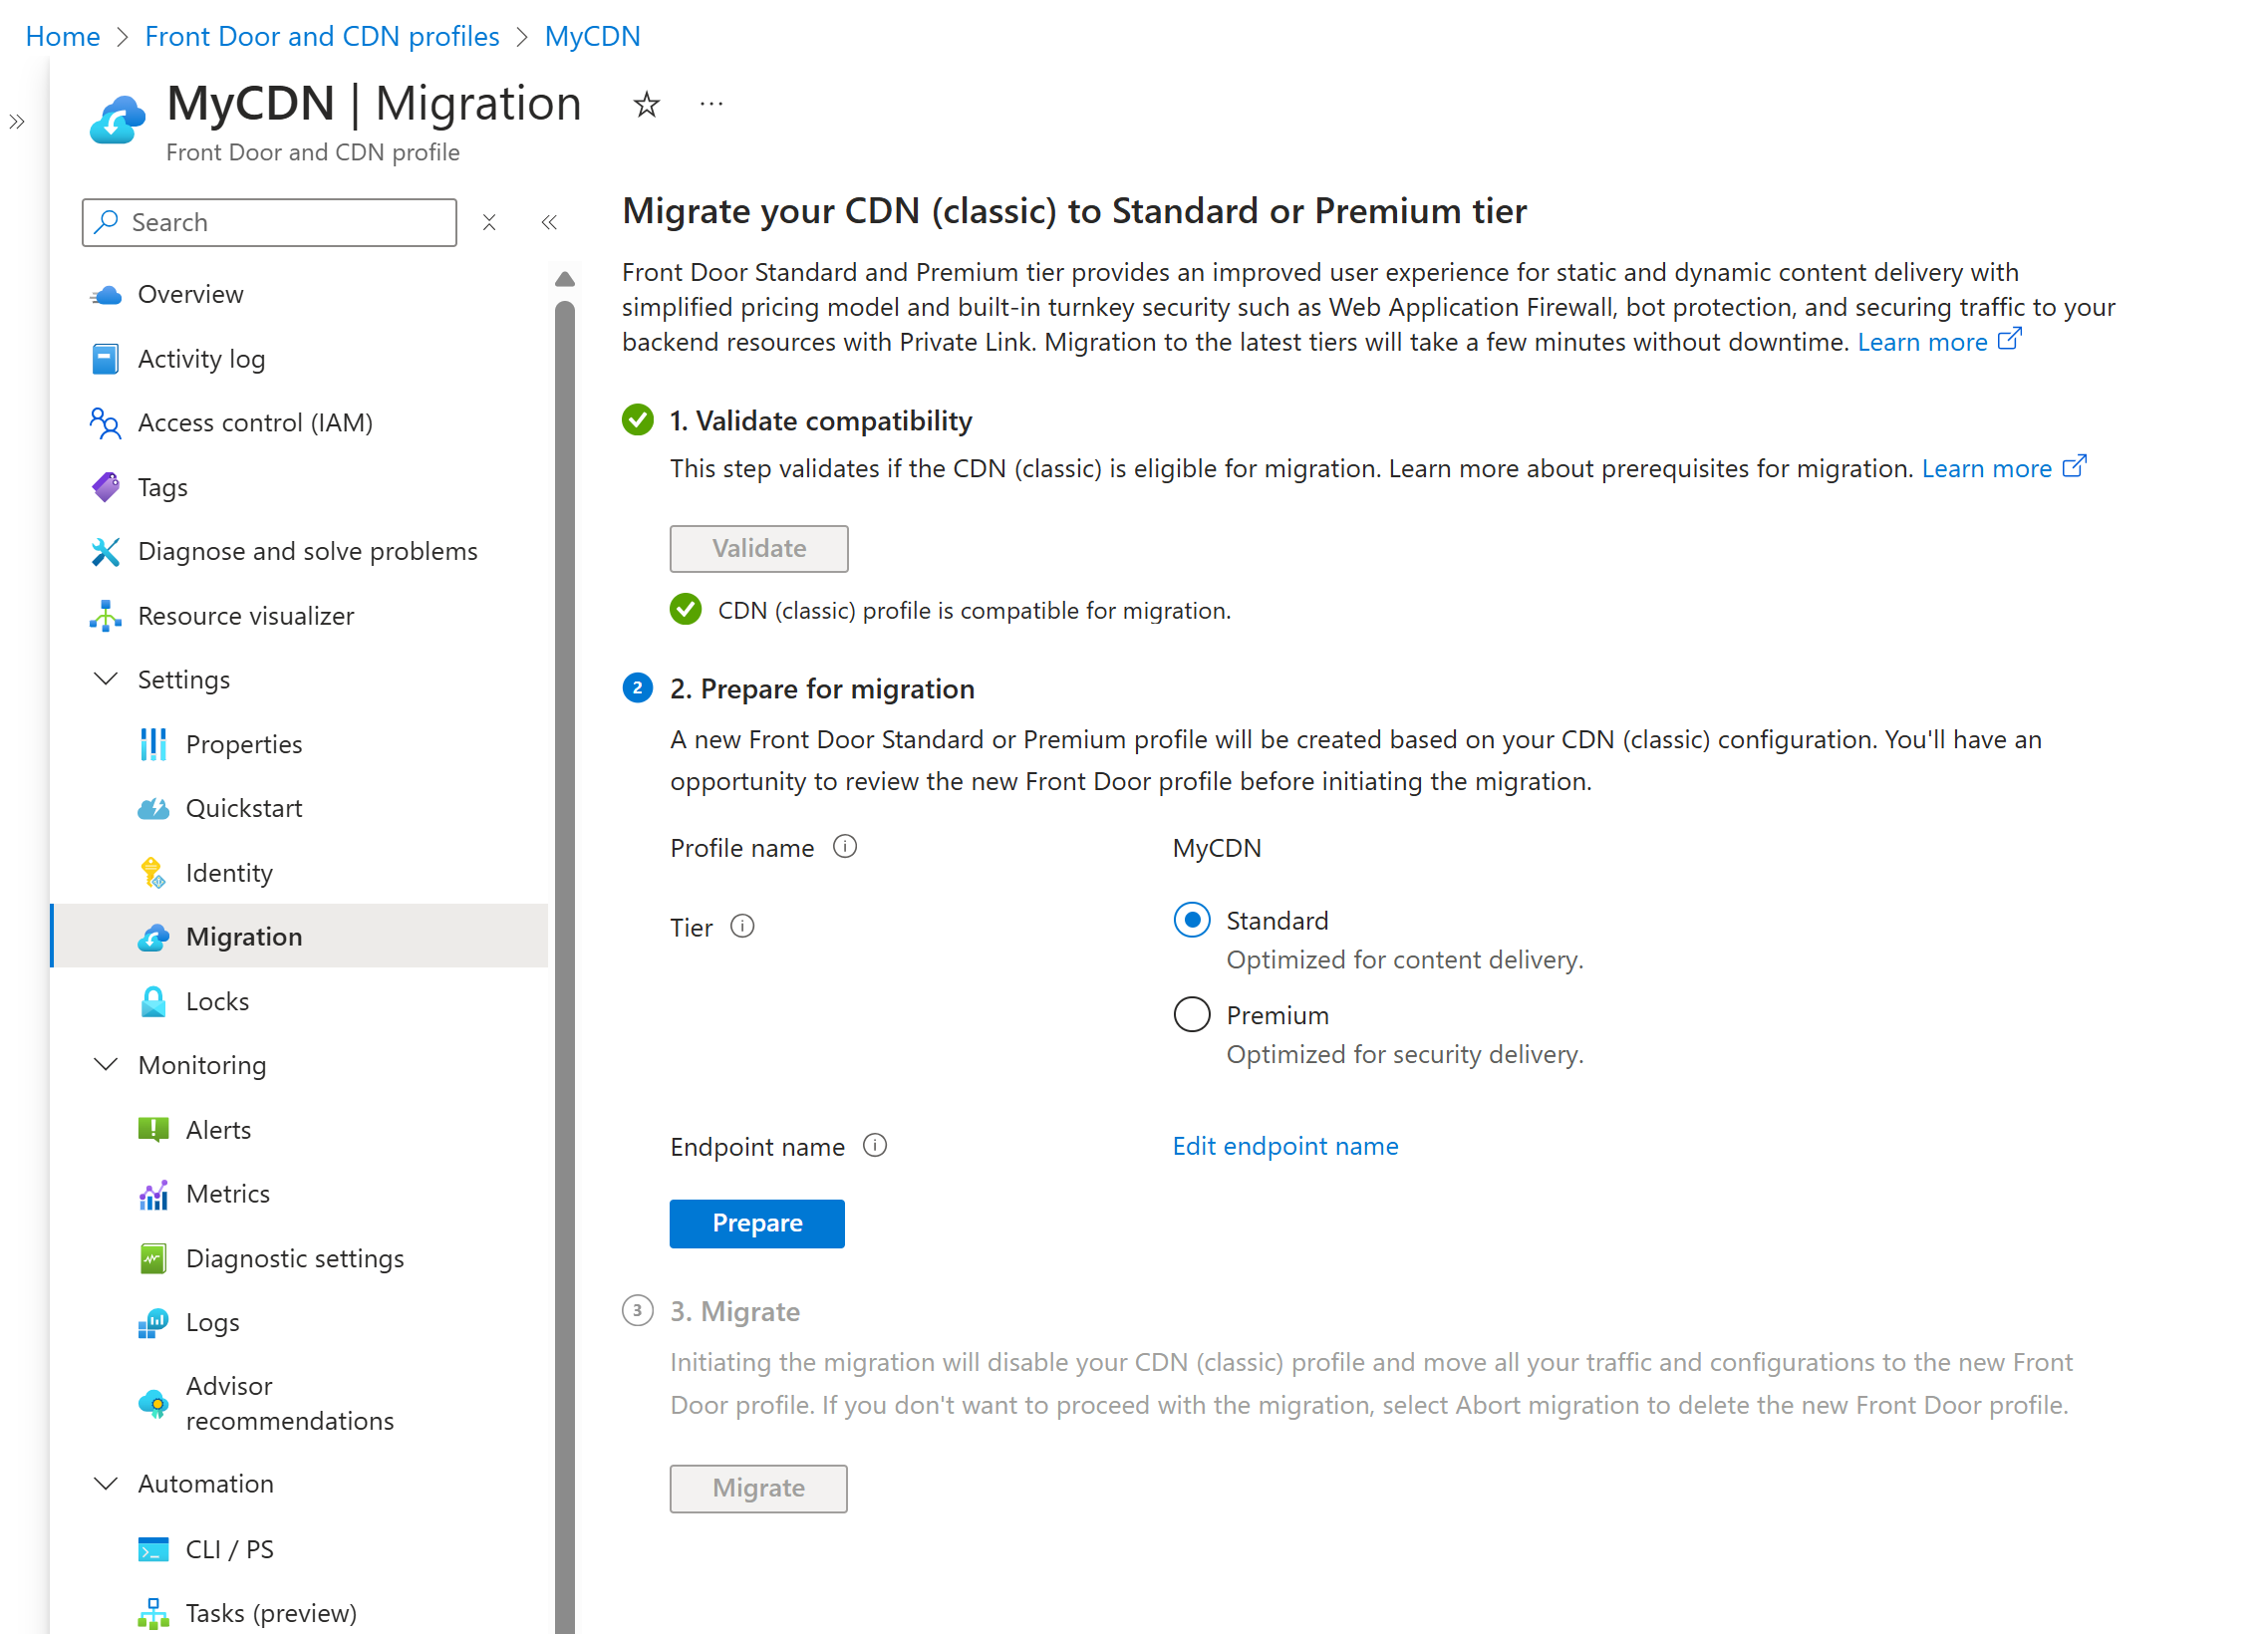Click the Migration icon in sidebar
The image size is (2268, 1634).
[155, 937]
